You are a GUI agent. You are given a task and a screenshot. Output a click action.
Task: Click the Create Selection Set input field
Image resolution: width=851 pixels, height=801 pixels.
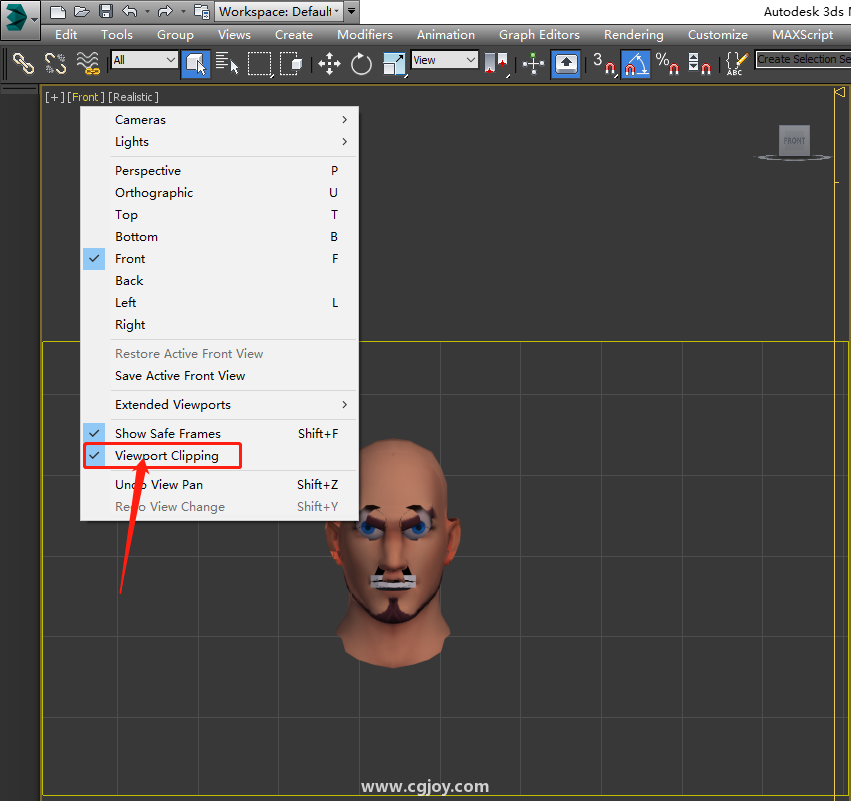[803, 59]
